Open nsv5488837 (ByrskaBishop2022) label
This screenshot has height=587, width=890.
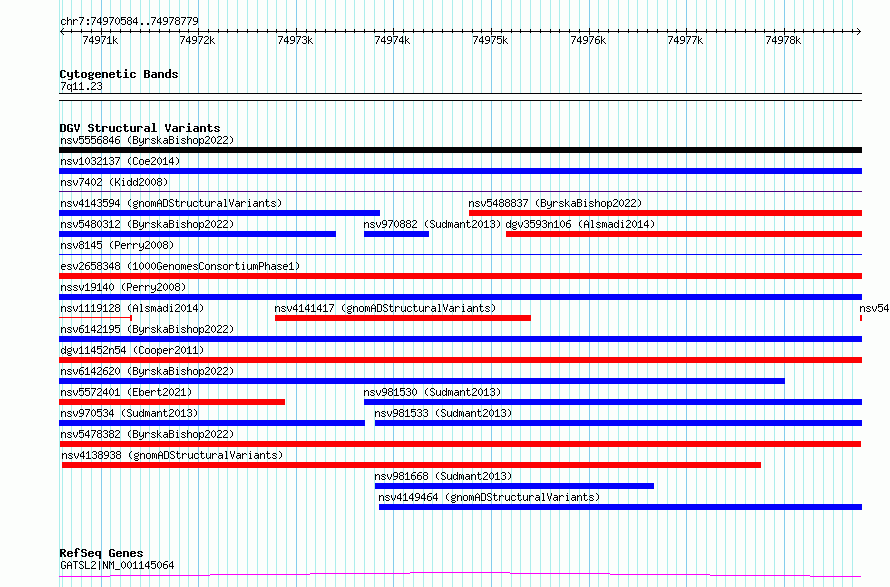555,203
